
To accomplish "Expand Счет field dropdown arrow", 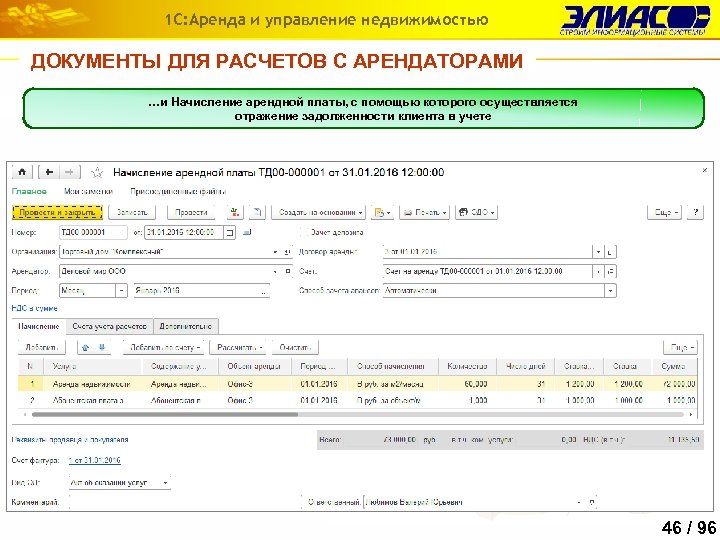I will click(598, 271).
